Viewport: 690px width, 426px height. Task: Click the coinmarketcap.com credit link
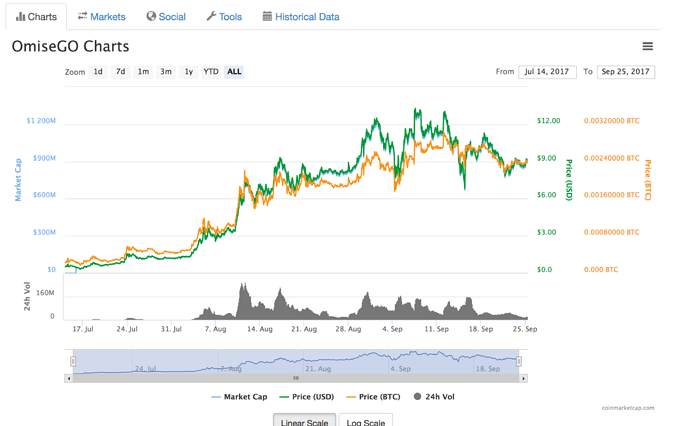click(628, 408)
